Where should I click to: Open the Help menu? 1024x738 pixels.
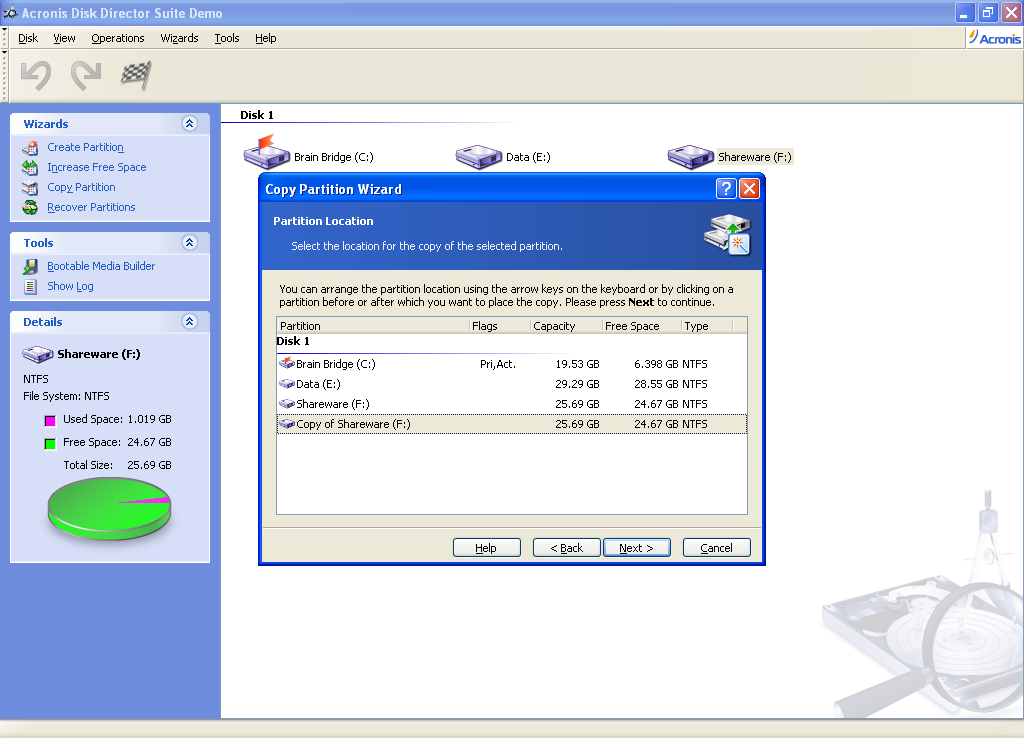click(266, 38)
